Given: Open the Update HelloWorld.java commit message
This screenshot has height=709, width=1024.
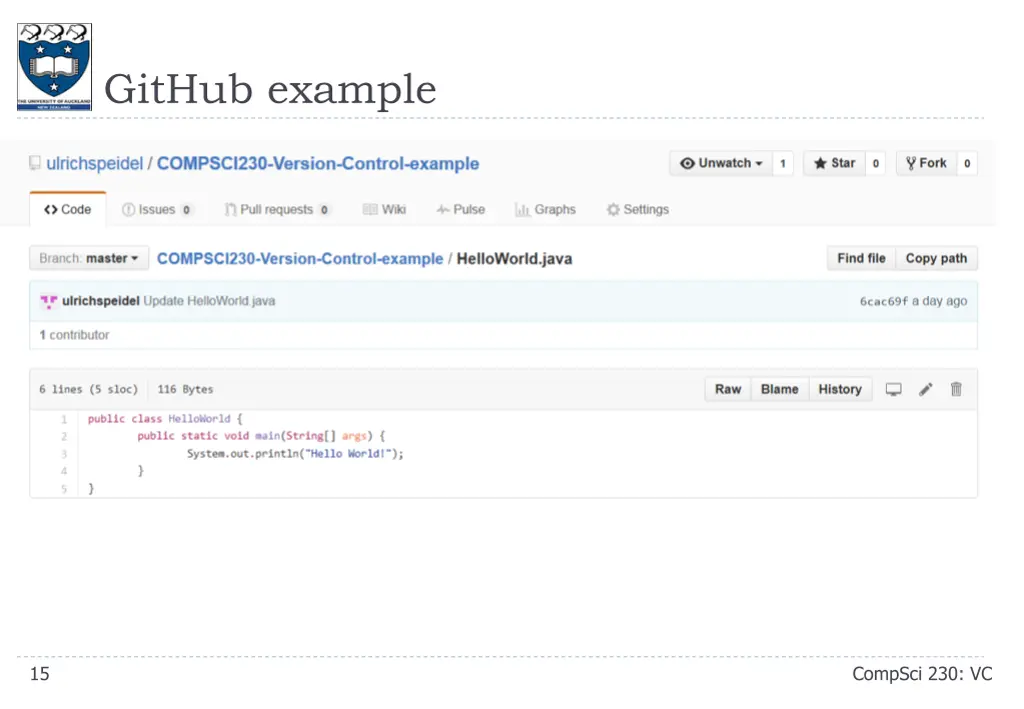Looking at the screenshot, I should (x=209, y=301).
